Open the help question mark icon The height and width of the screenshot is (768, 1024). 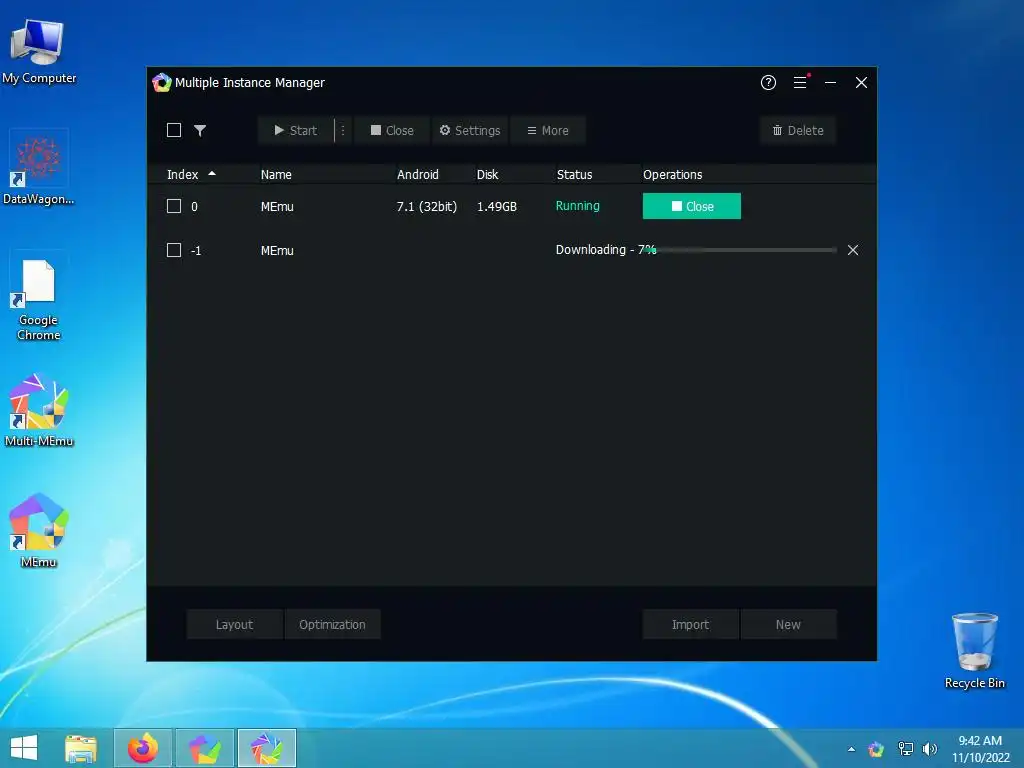point(768,82)
